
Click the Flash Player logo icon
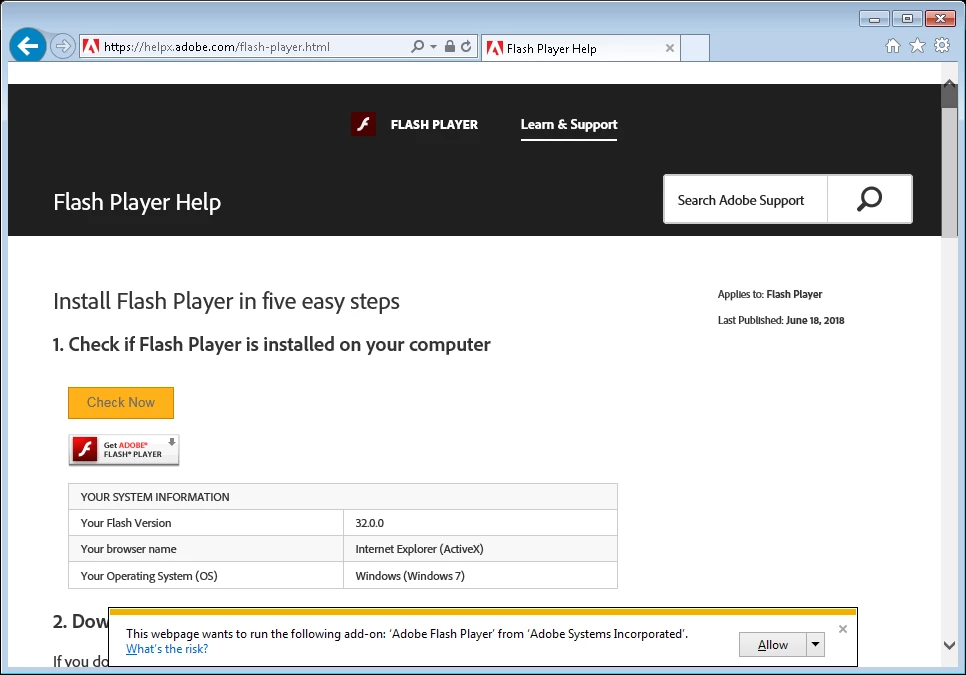pos(363,124)
